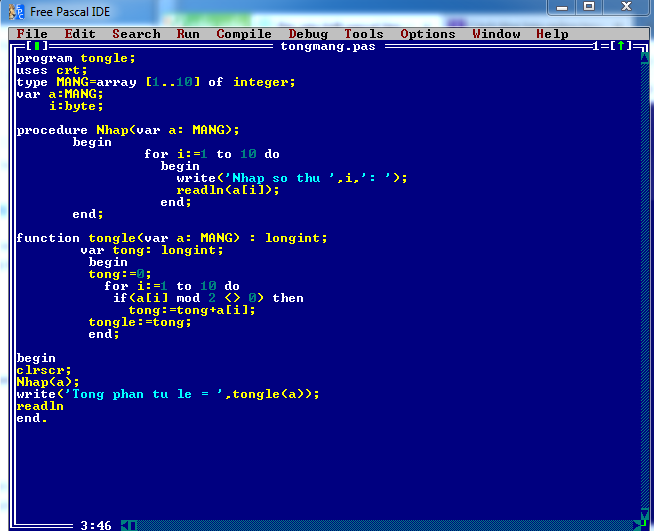Click the vertical scrollbar track
Screen dimensions: 654x531
(x=645, y=288)
